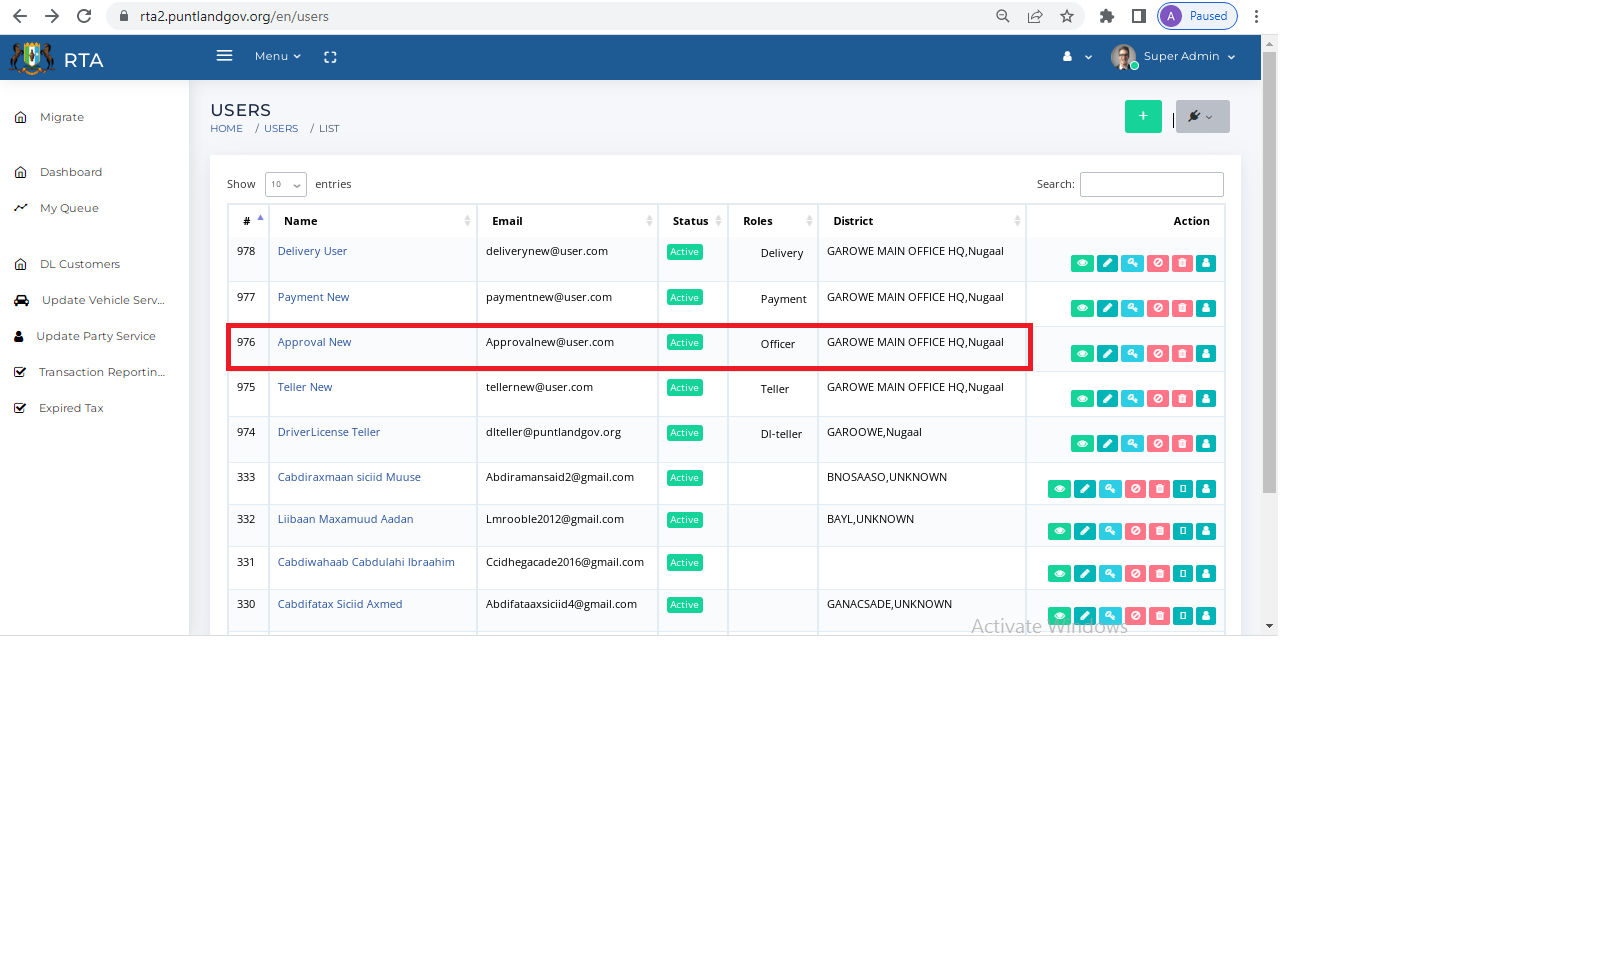This screenshot has height=956, width=1624.
Task: Click the USERS breadcrumb link
Action: click(281, 129)
